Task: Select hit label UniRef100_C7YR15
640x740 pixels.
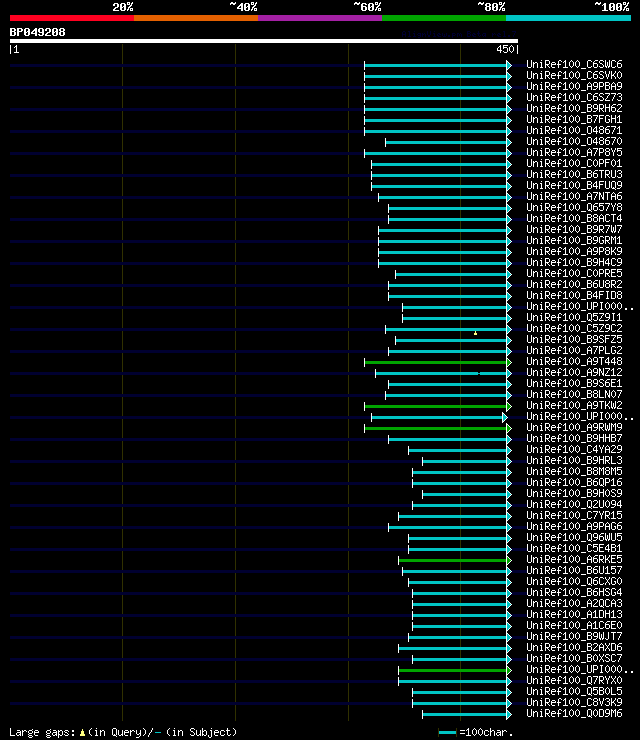Action: click(x=574, y=516)
